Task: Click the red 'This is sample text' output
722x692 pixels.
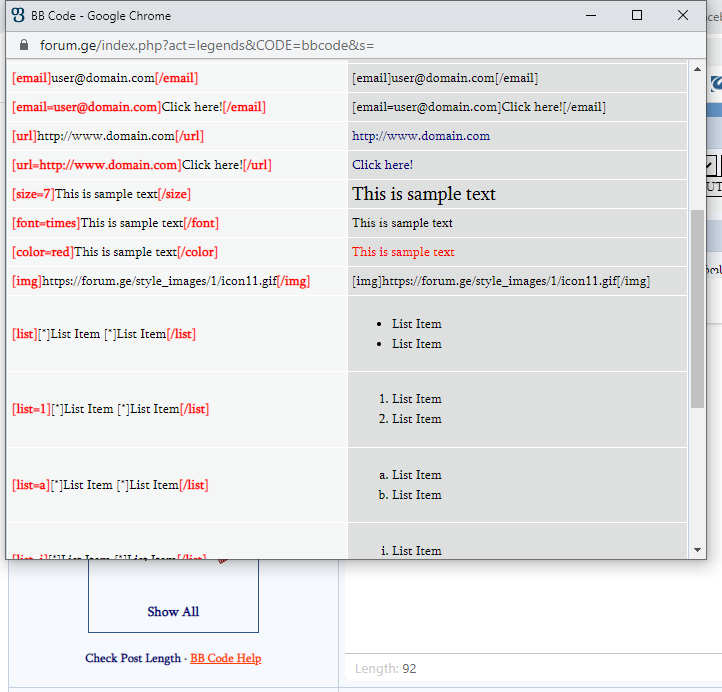Action: click(x=403, y=252)
